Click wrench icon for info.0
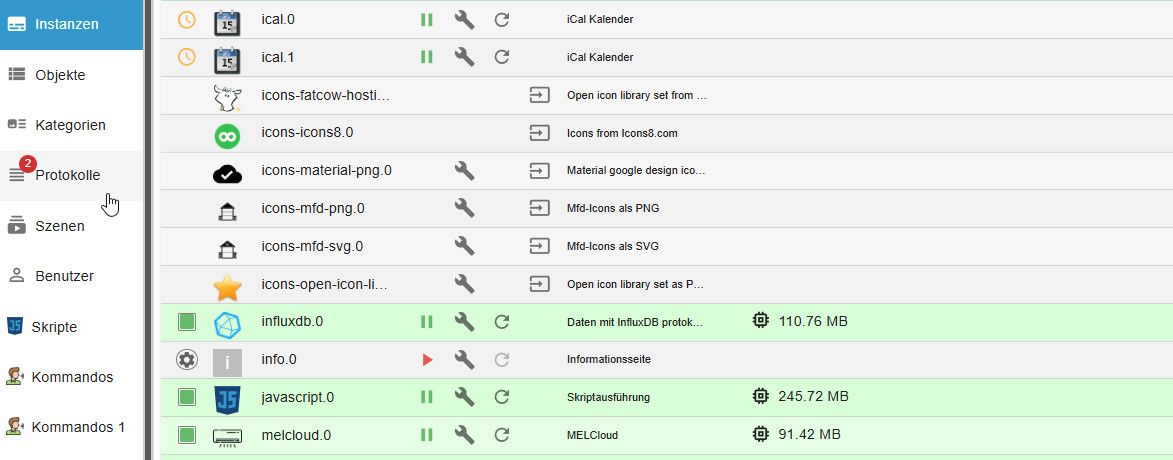The height and width of the screenshot is (460, 1173). pyautogui.click(x=464, y=359)
